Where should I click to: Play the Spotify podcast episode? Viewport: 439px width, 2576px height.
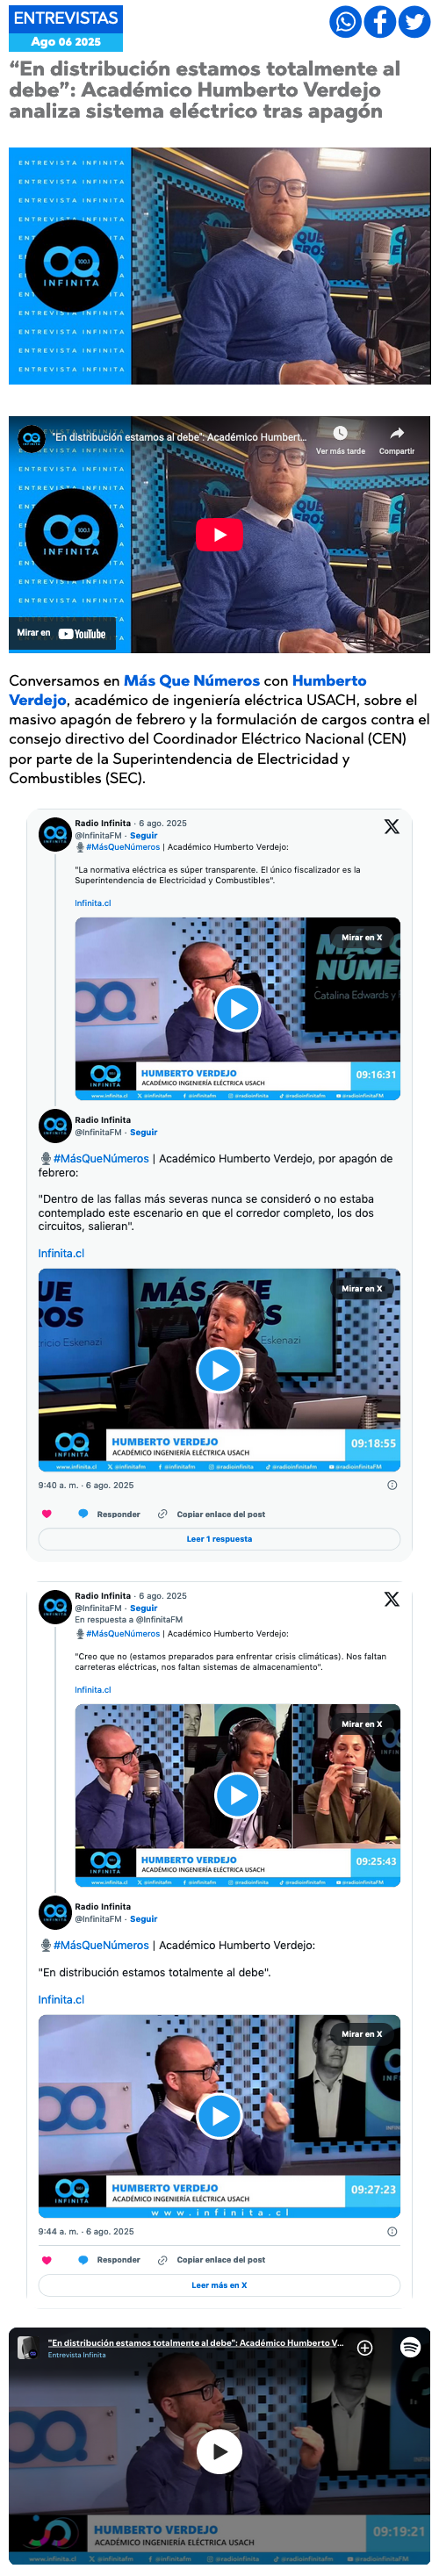[219, 2451]
